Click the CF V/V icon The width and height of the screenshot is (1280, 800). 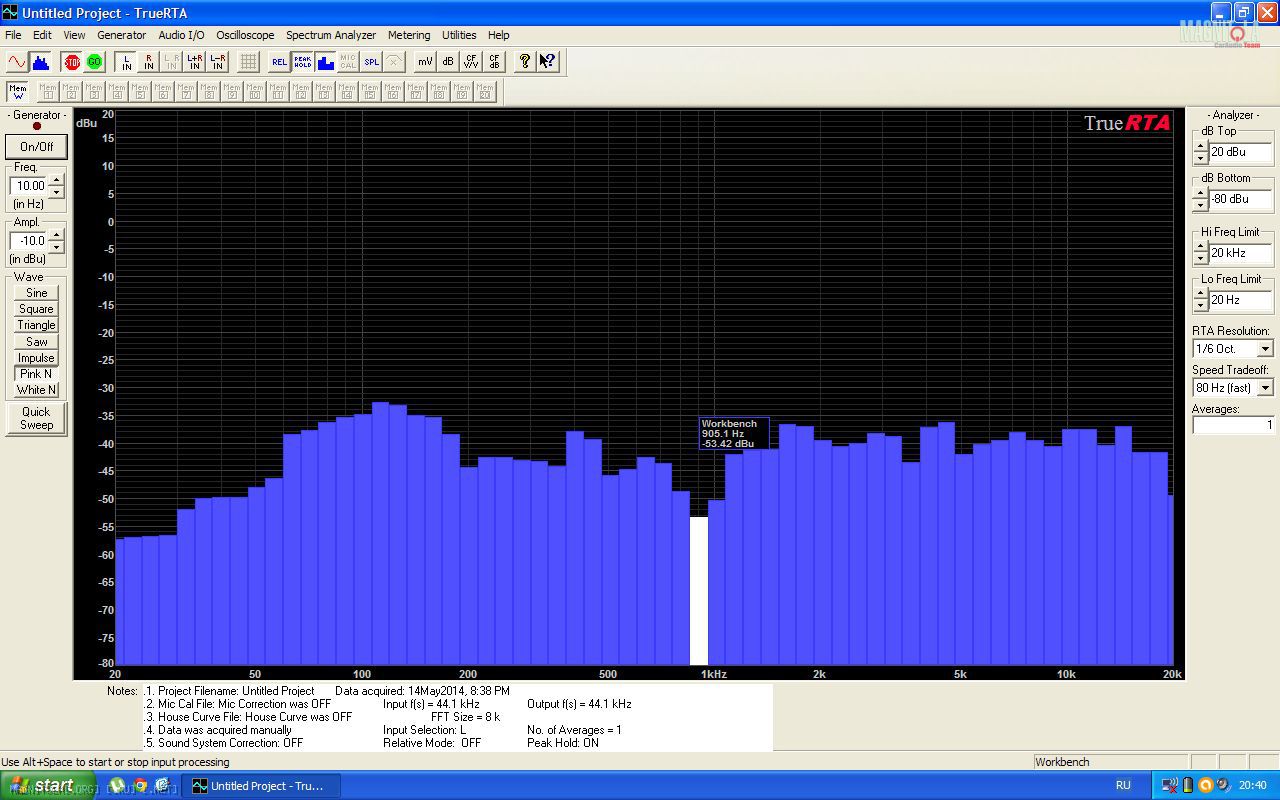coord(471,62)
